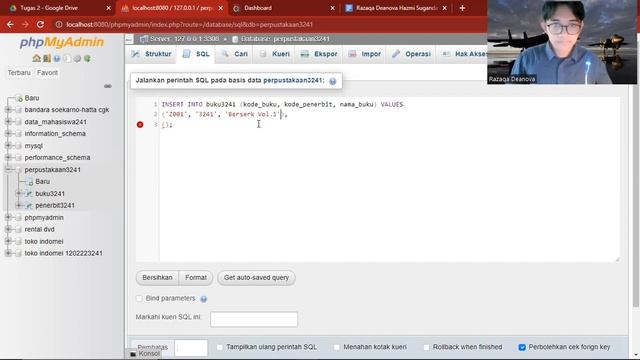
Task: Click the site info icon in address bar
Action: pyautogui.click(x=59, y=24)
